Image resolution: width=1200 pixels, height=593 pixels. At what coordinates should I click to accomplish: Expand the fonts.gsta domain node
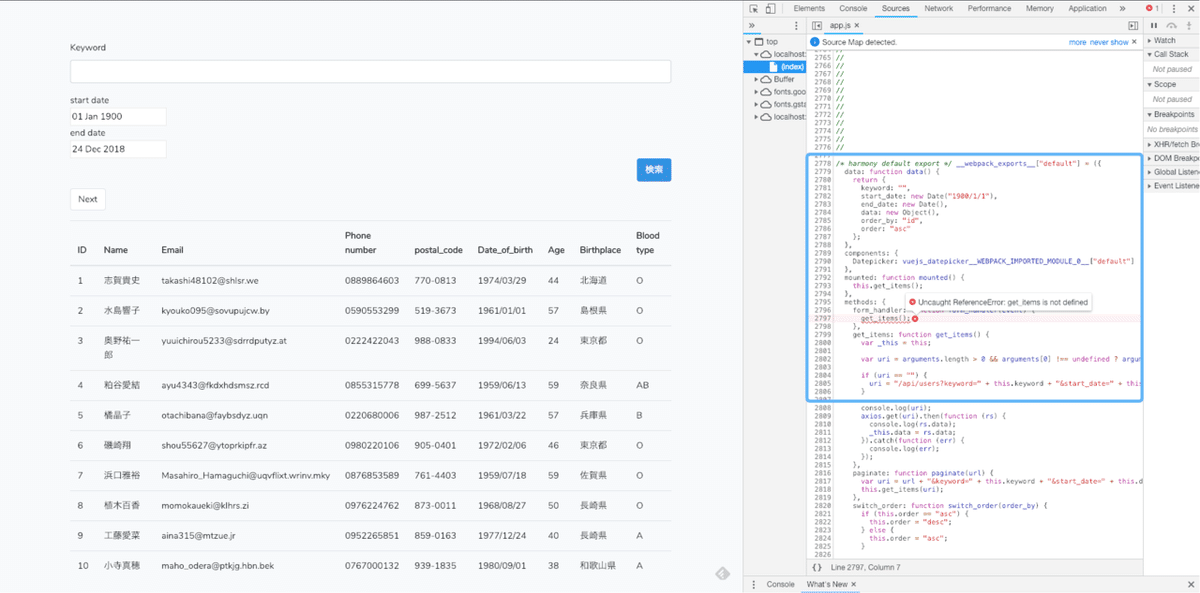[x=757, y=104]
